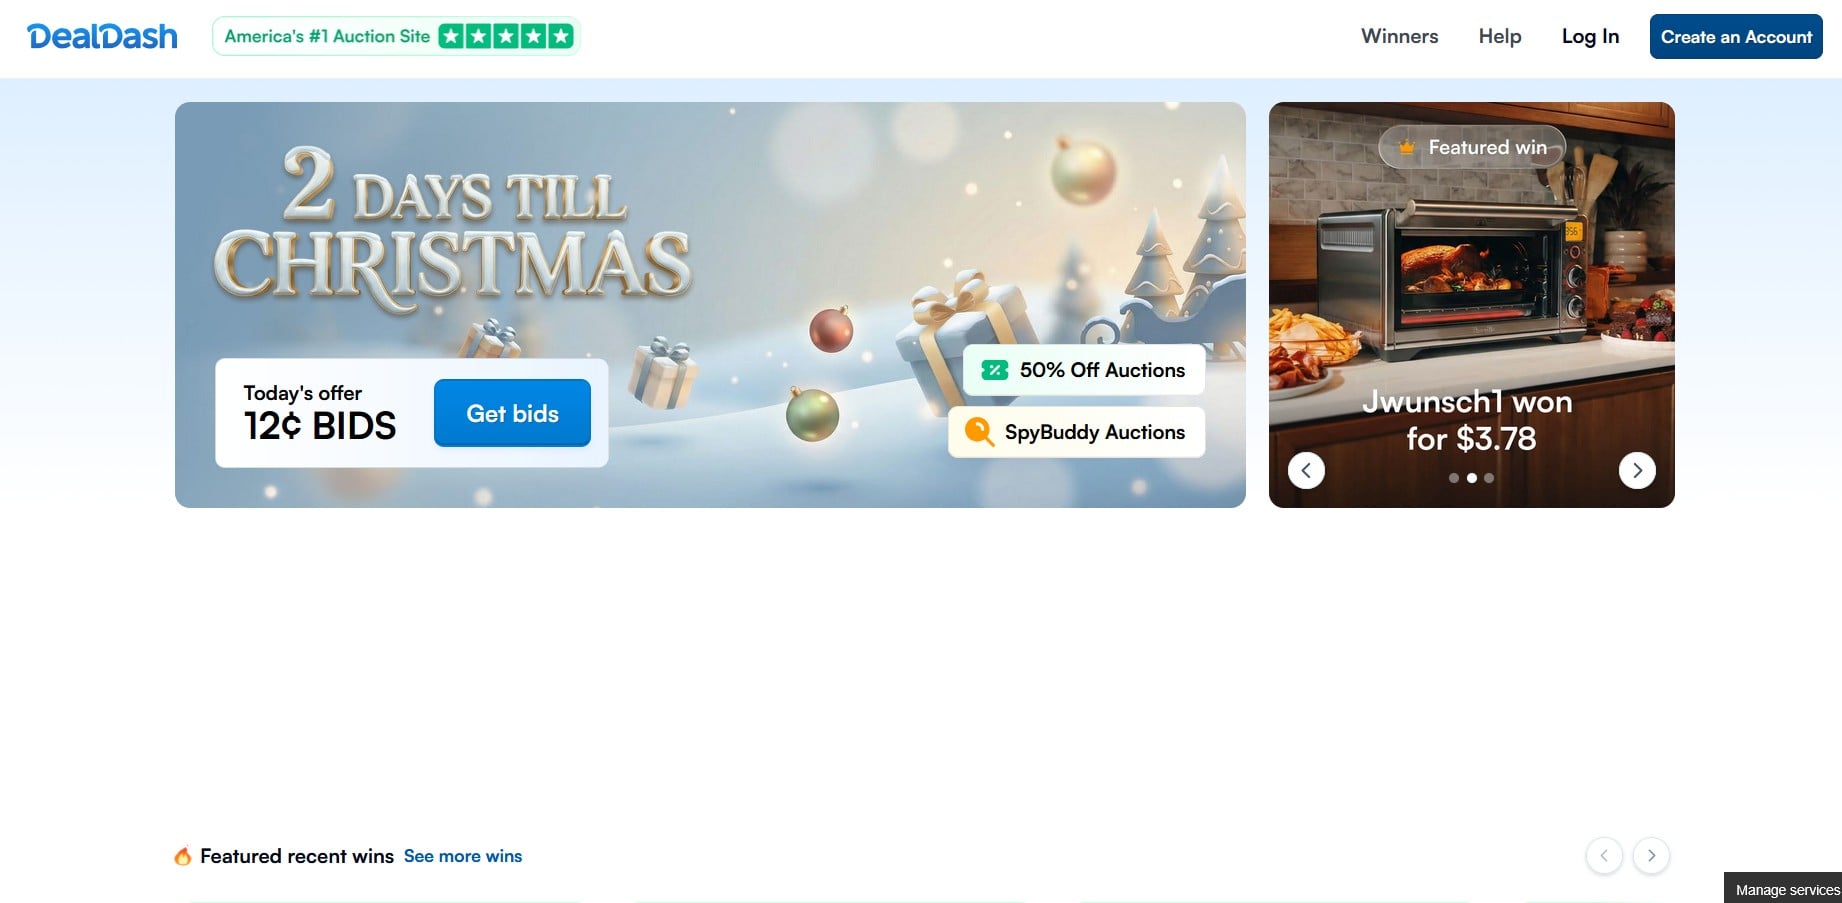
Task: Click the Create an Account button
Action: 1736,37
